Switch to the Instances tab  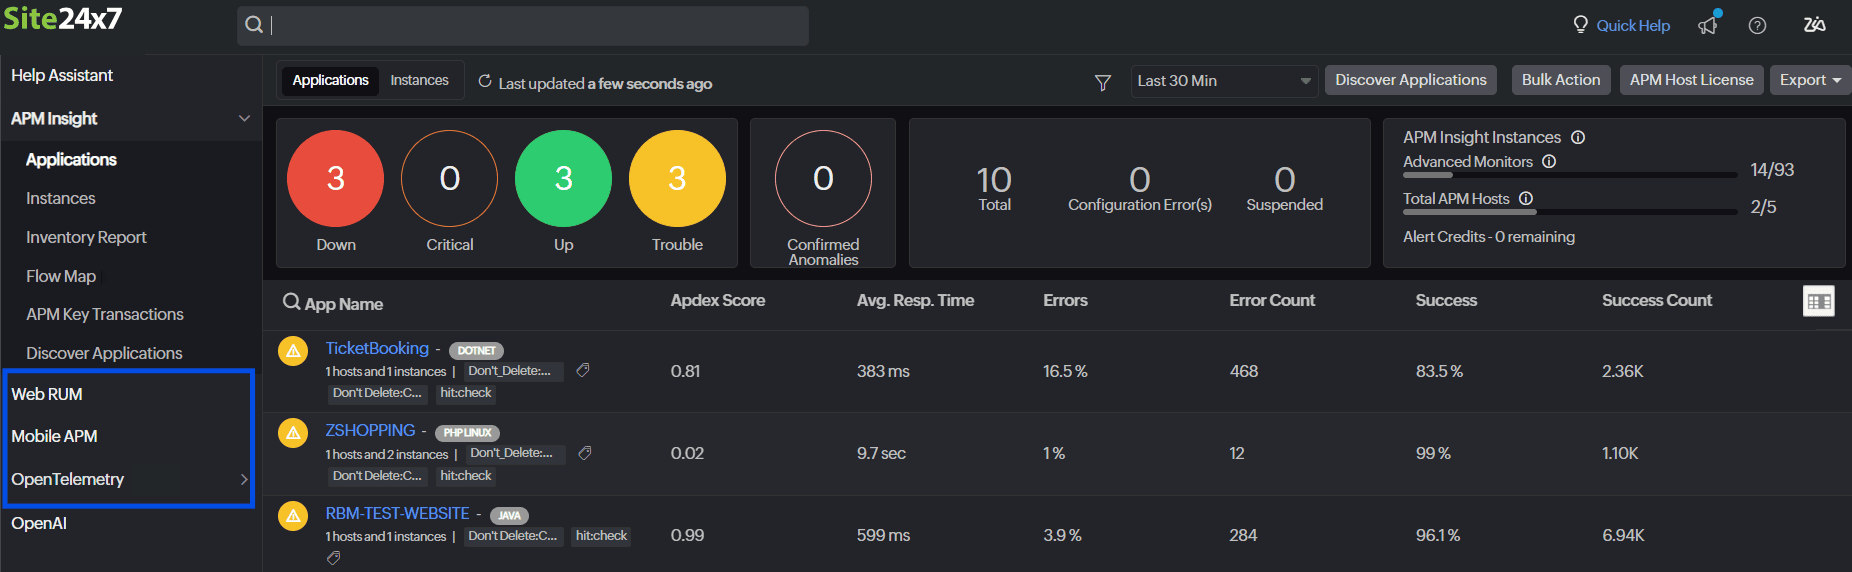click(x=419, y=80)
